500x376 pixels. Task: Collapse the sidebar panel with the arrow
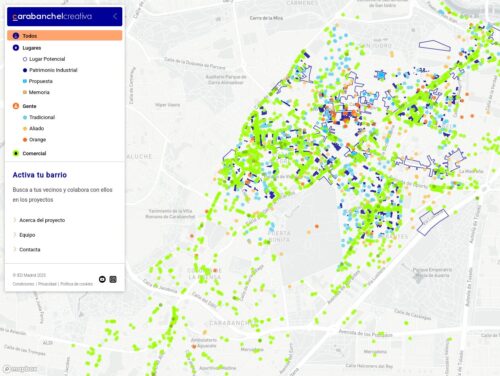point(115,16)
